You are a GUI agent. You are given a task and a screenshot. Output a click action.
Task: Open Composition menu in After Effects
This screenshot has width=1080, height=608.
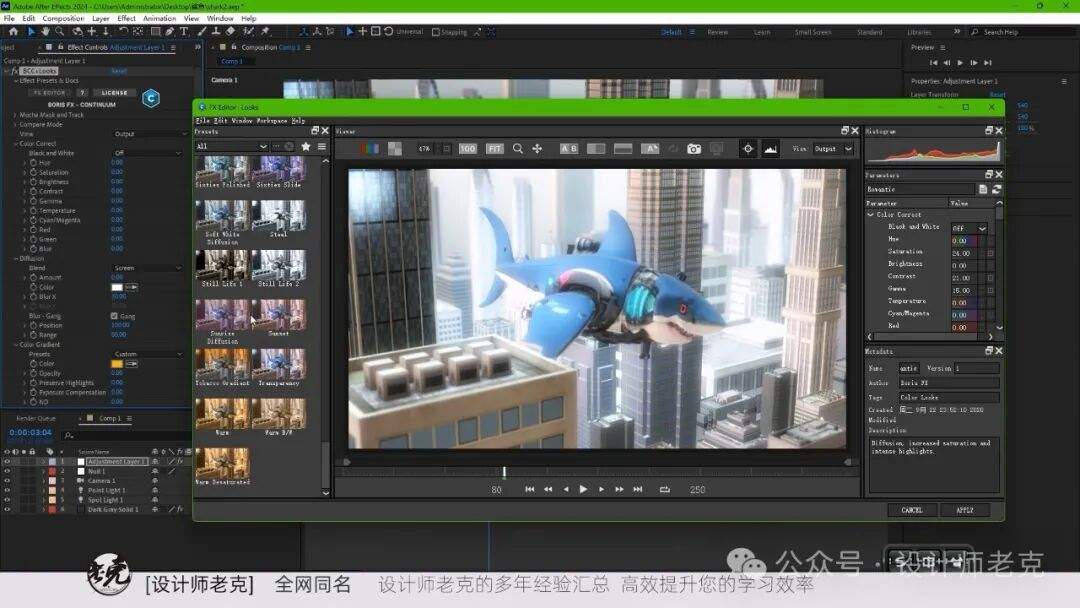(63, 19)
